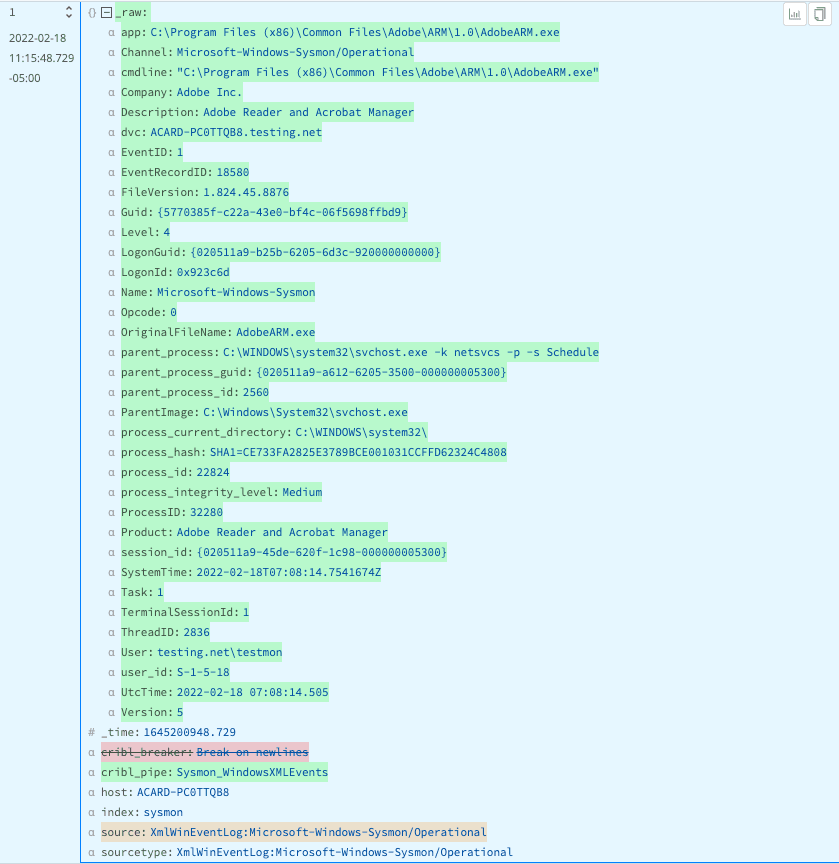Click the strikethrough 'Break on newlines' value
Viewport: 839px width, 864px height.
pos(252,752)
